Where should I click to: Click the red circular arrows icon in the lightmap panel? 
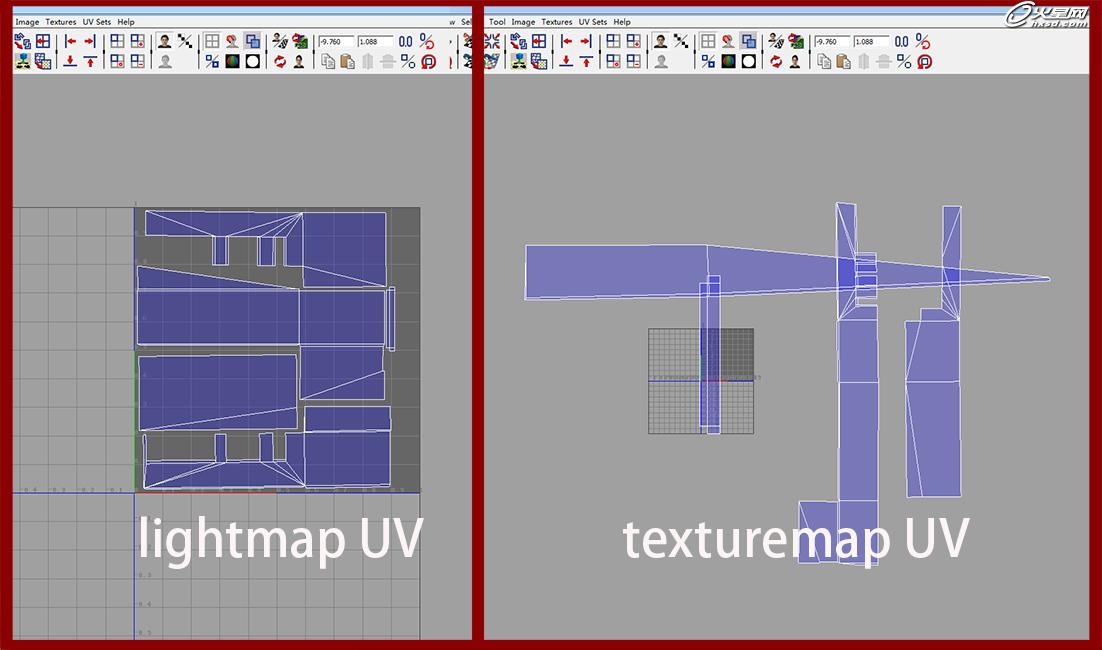tap(280, 61)
